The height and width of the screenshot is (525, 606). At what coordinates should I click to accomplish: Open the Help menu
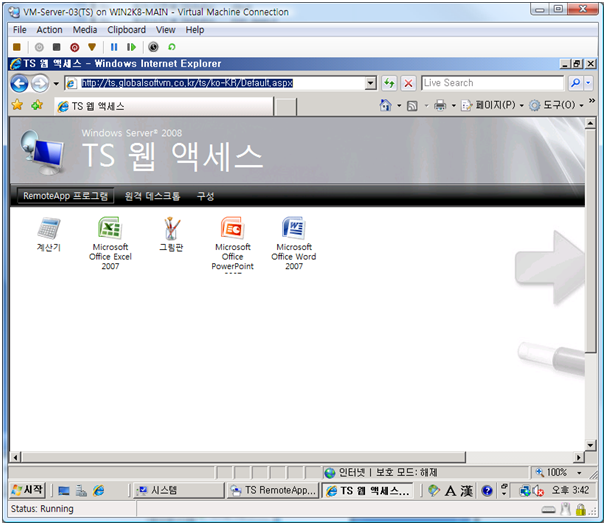pos(194,30)
